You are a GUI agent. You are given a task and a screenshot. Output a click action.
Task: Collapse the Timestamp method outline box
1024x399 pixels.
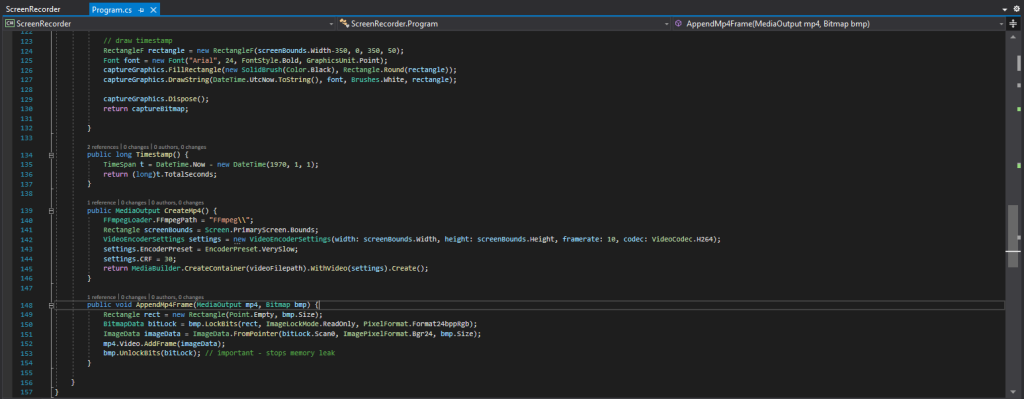pos(51,155)
